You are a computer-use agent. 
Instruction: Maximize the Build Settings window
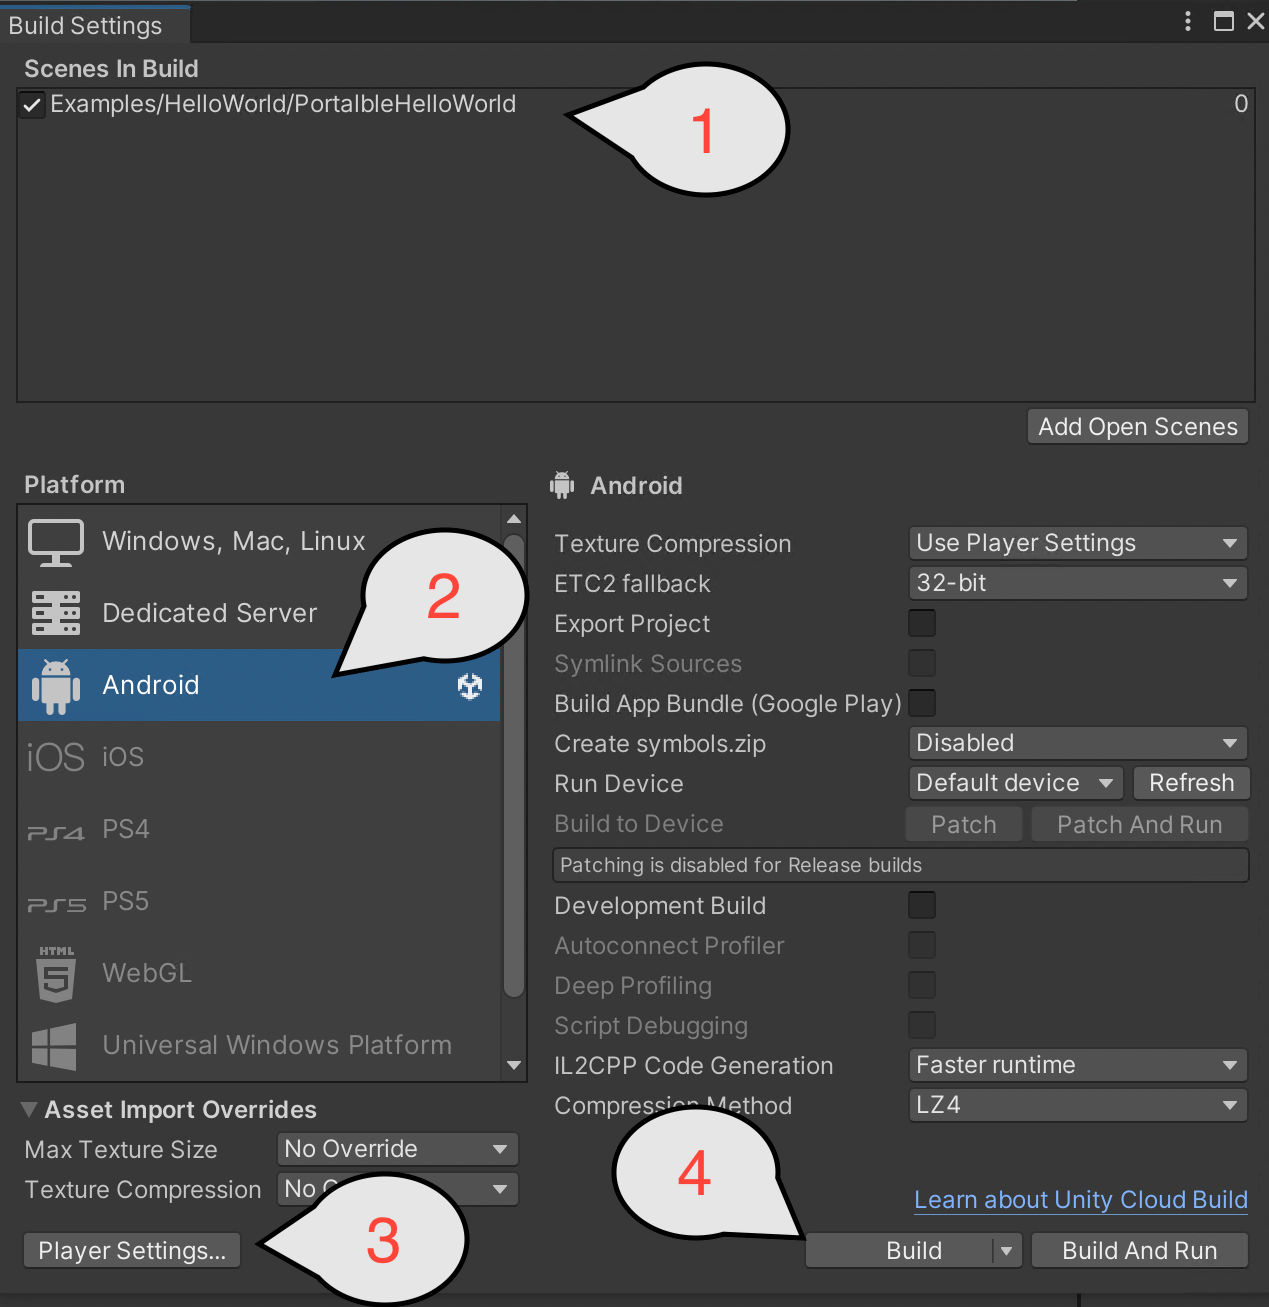point(1224,21)
